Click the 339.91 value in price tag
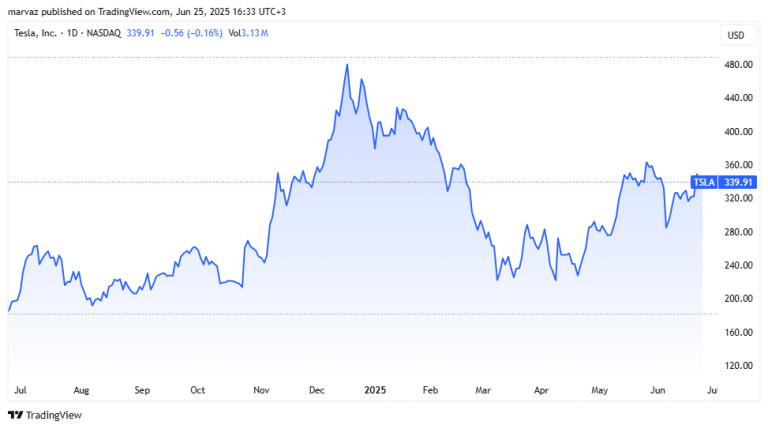 pos(738,183)
